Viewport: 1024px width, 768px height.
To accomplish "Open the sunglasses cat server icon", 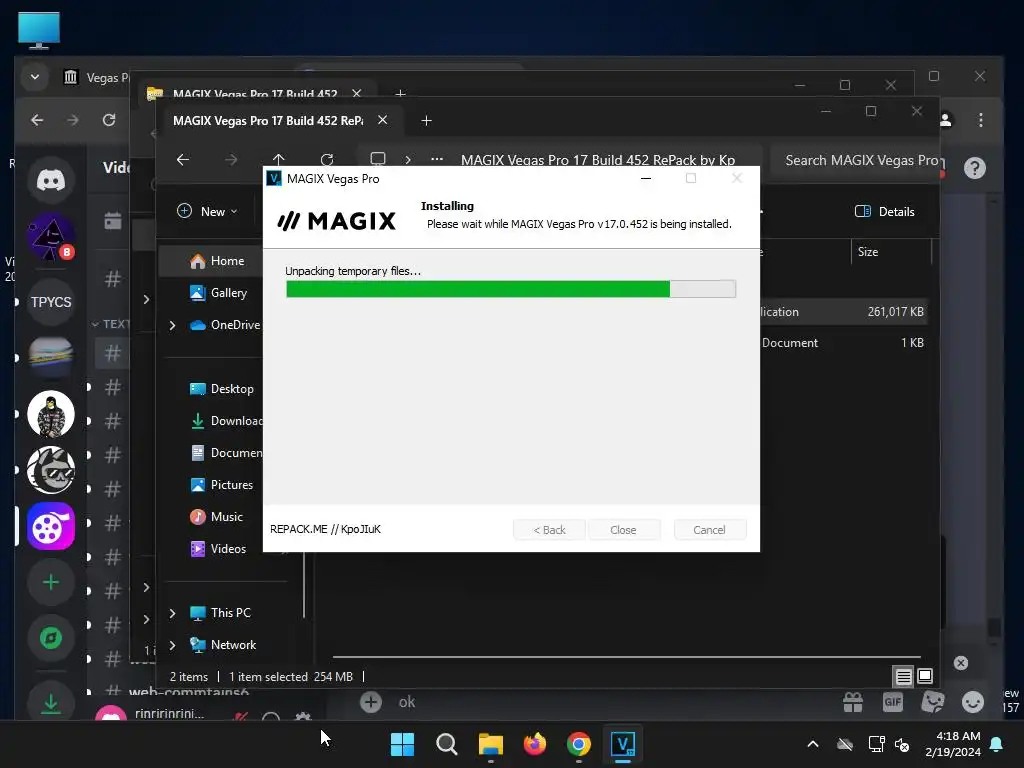I will click(50, 470).
